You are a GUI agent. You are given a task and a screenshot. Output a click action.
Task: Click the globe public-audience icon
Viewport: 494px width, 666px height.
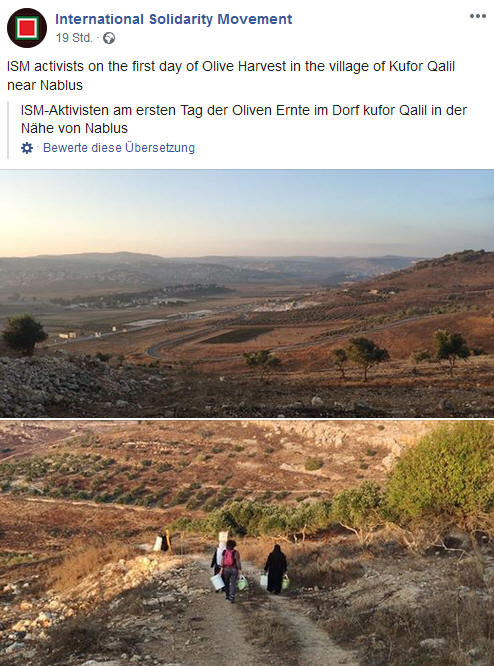109,38
